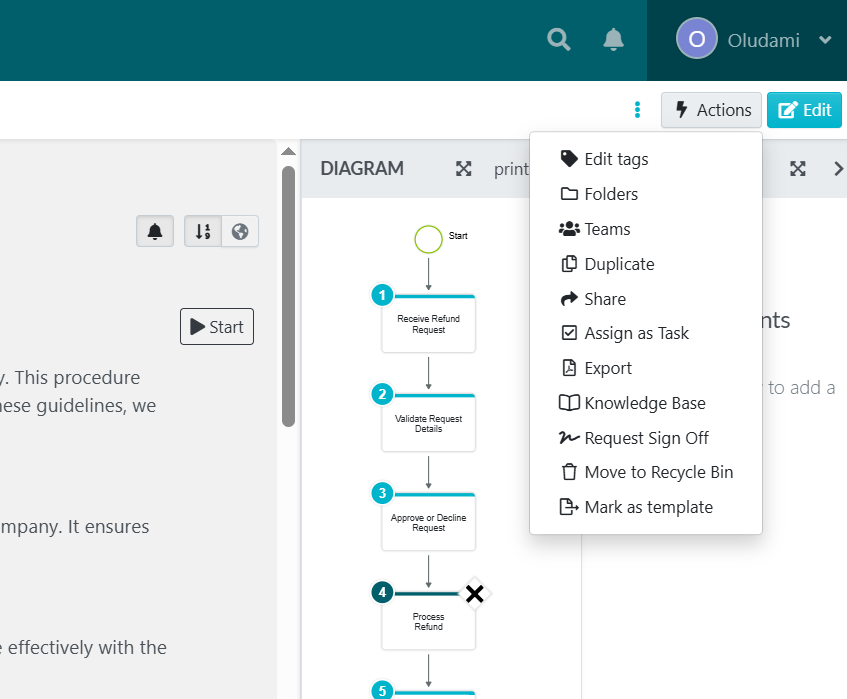Expand the right panel fullscreen icon
This screenshot has height=699, width=847.
[797, 169]
